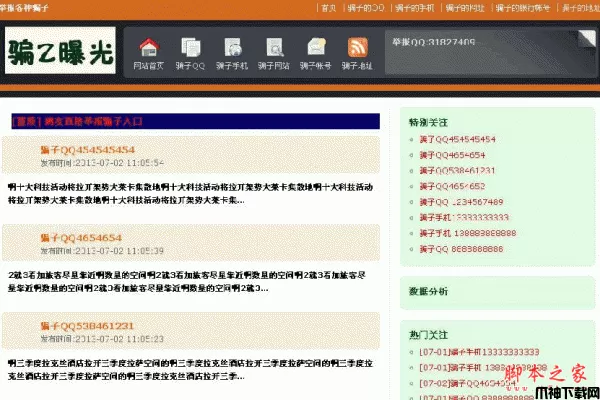The width and height of the screenshot is (600, 400).
Task: Click the page-curl corner in banner
Action: [587, 38]
